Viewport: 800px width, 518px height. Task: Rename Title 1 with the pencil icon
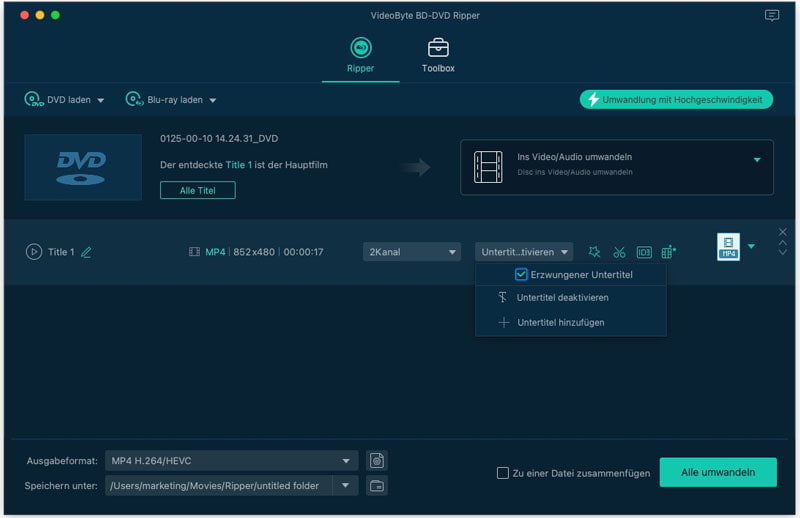pyautogui.click(x=86, y=252)
